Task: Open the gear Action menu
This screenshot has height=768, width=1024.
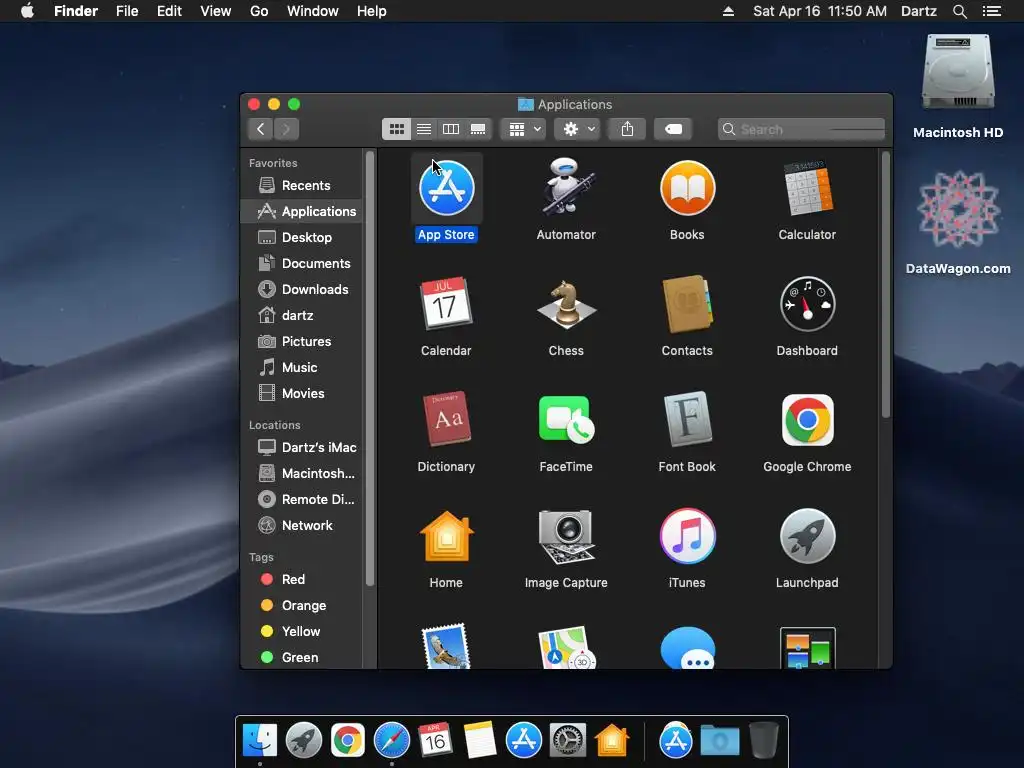Action: tap(577, 129)
